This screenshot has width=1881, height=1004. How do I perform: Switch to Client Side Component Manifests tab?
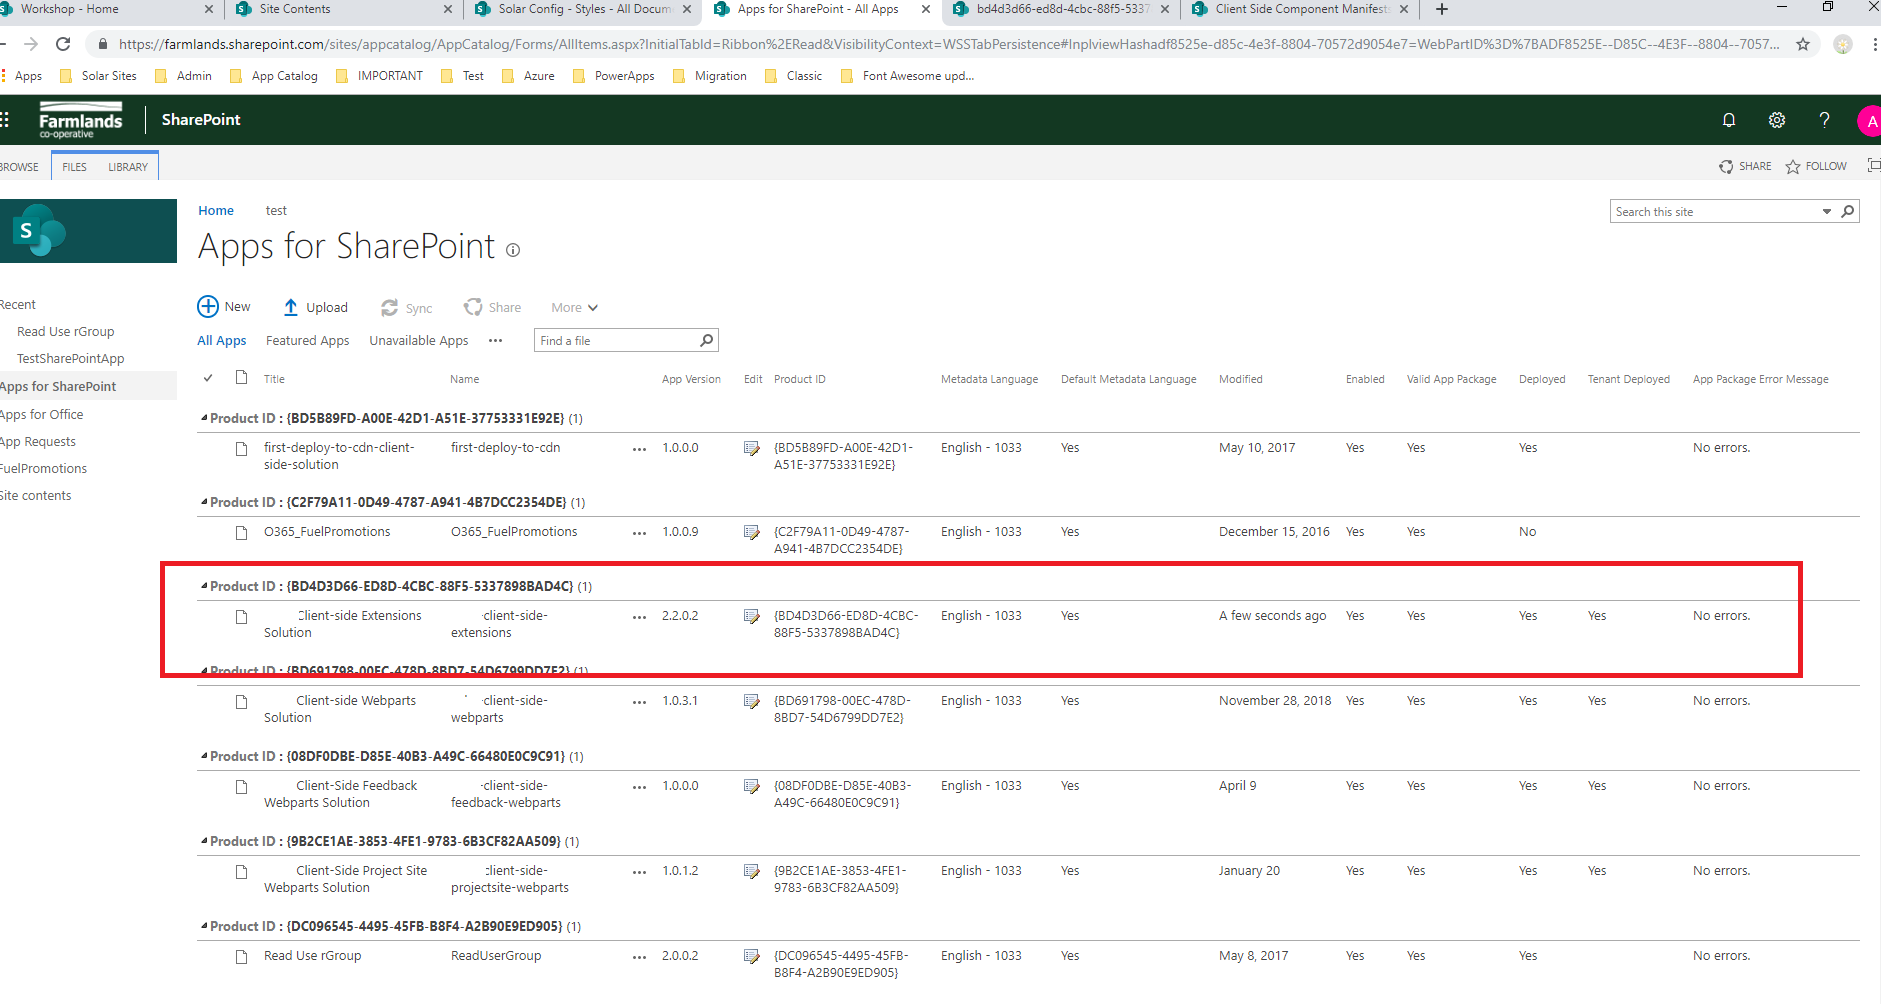click(x=1300, y=9)
